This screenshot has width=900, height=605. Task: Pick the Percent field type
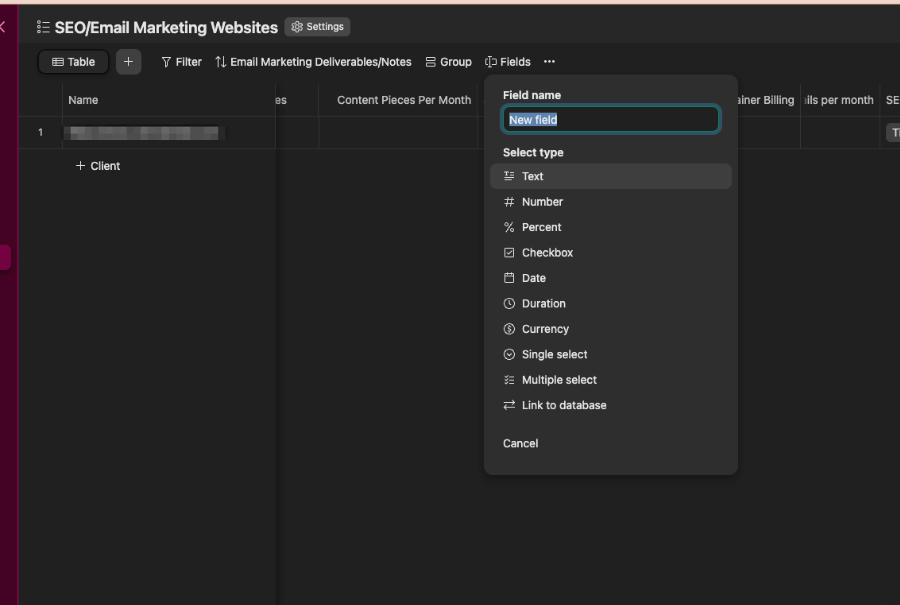point(541,227)
